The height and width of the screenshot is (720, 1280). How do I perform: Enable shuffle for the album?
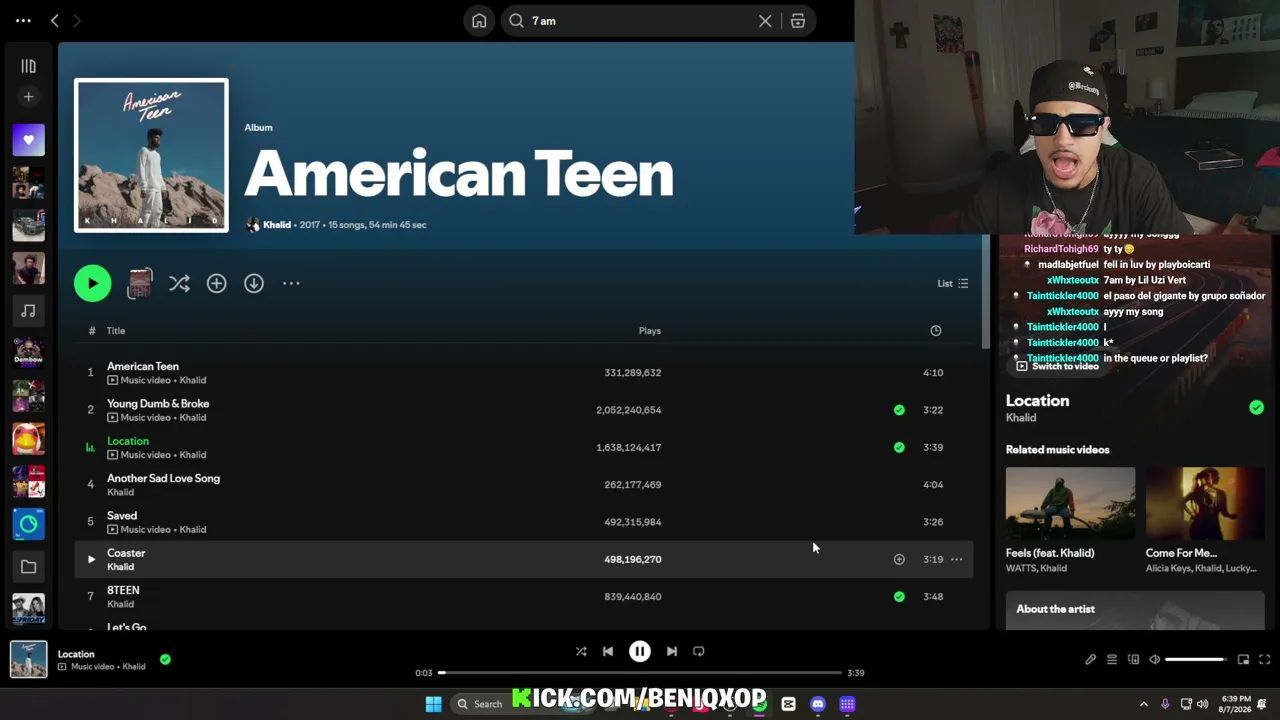tap(179, 283)
